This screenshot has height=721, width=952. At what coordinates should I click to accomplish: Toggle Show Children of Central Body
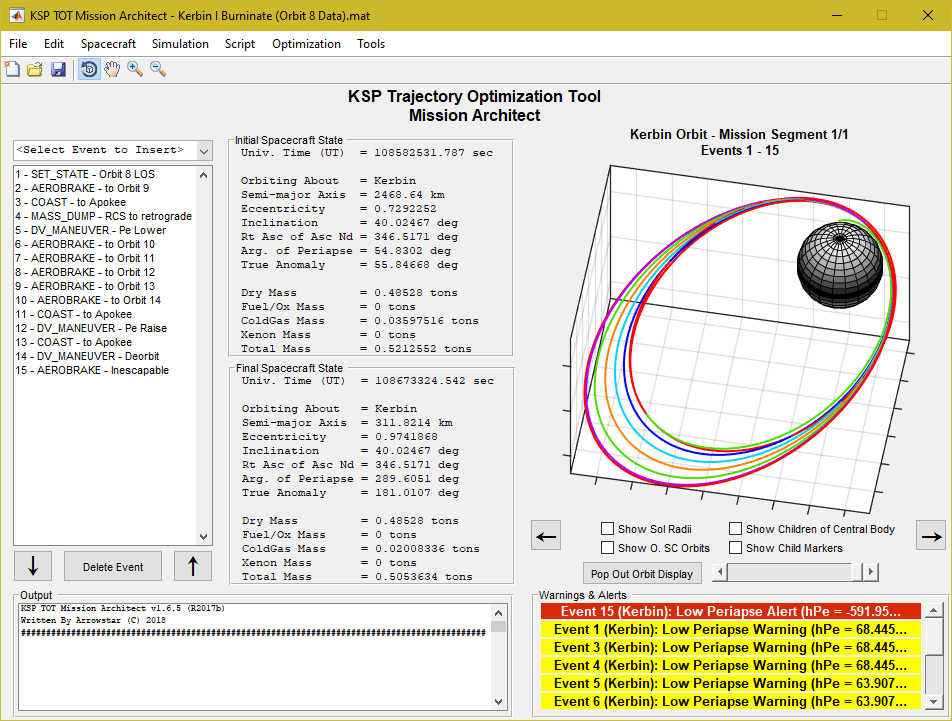point(735,529)
